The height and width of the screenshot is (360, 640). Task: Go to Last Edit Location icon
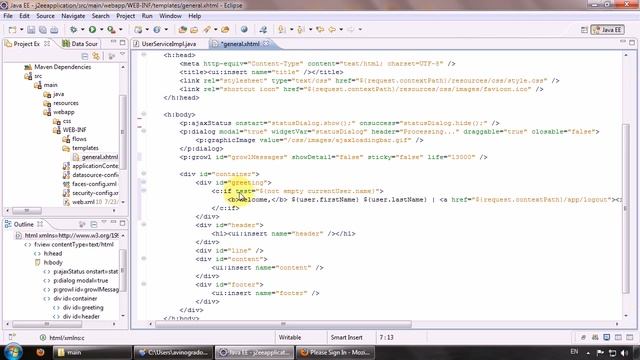click(320, 29)
